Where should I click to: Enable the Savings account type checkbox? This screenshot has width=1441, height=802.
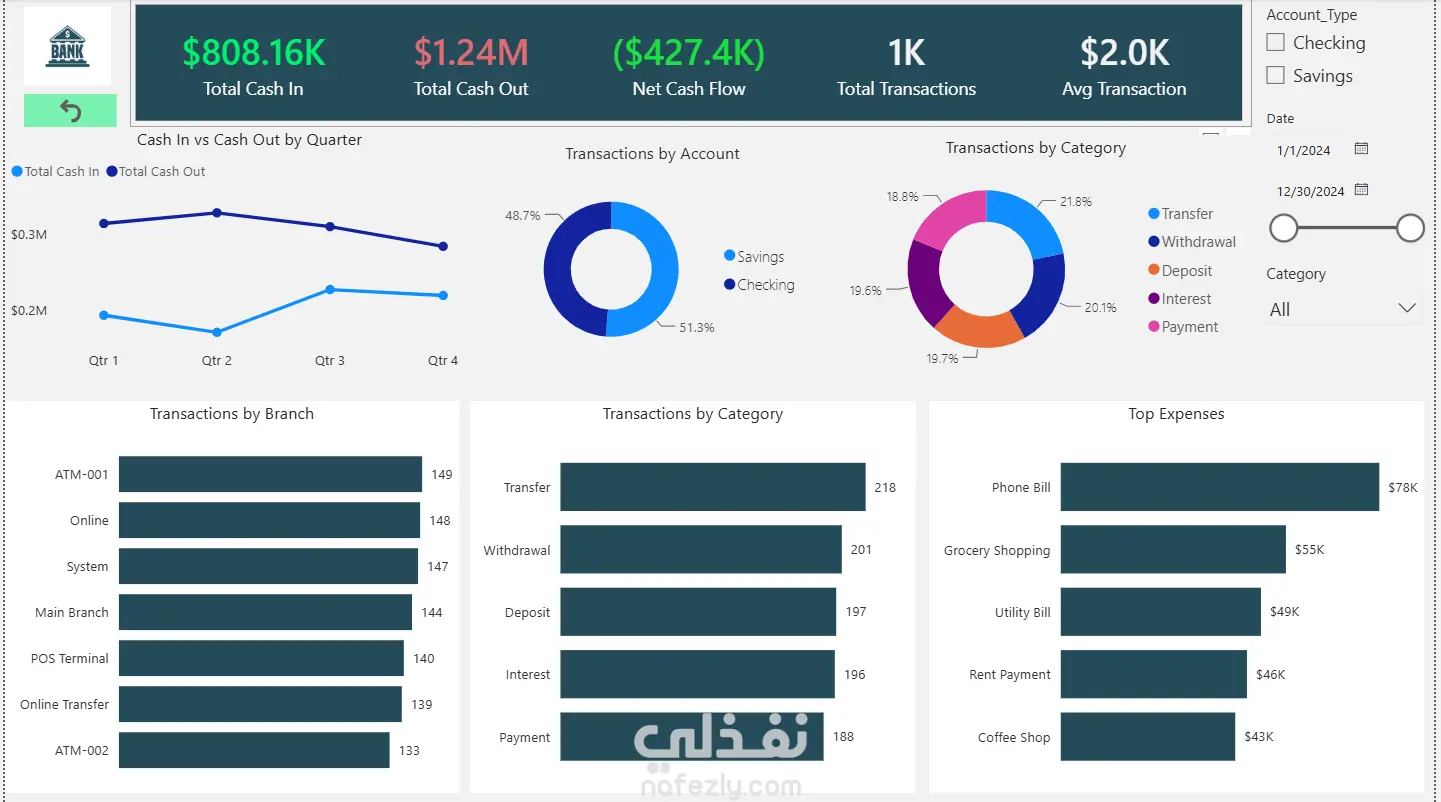[1275, 76]
